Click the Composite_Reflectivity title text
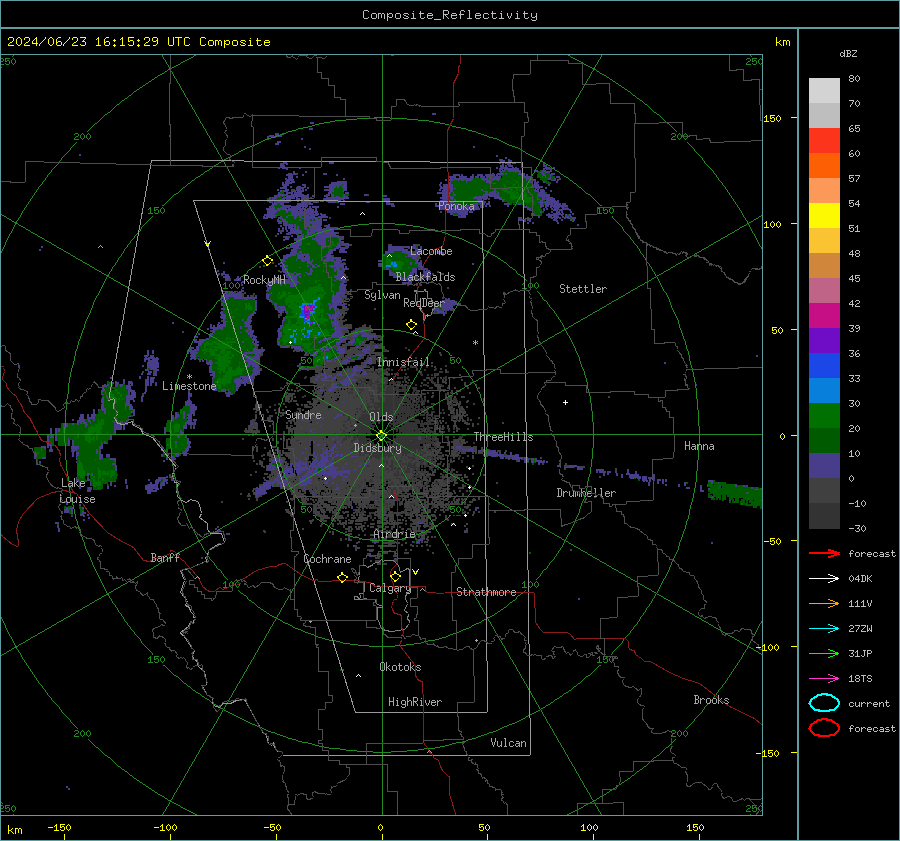Viewport: 900px width, 841px height. tap(450, 15)
